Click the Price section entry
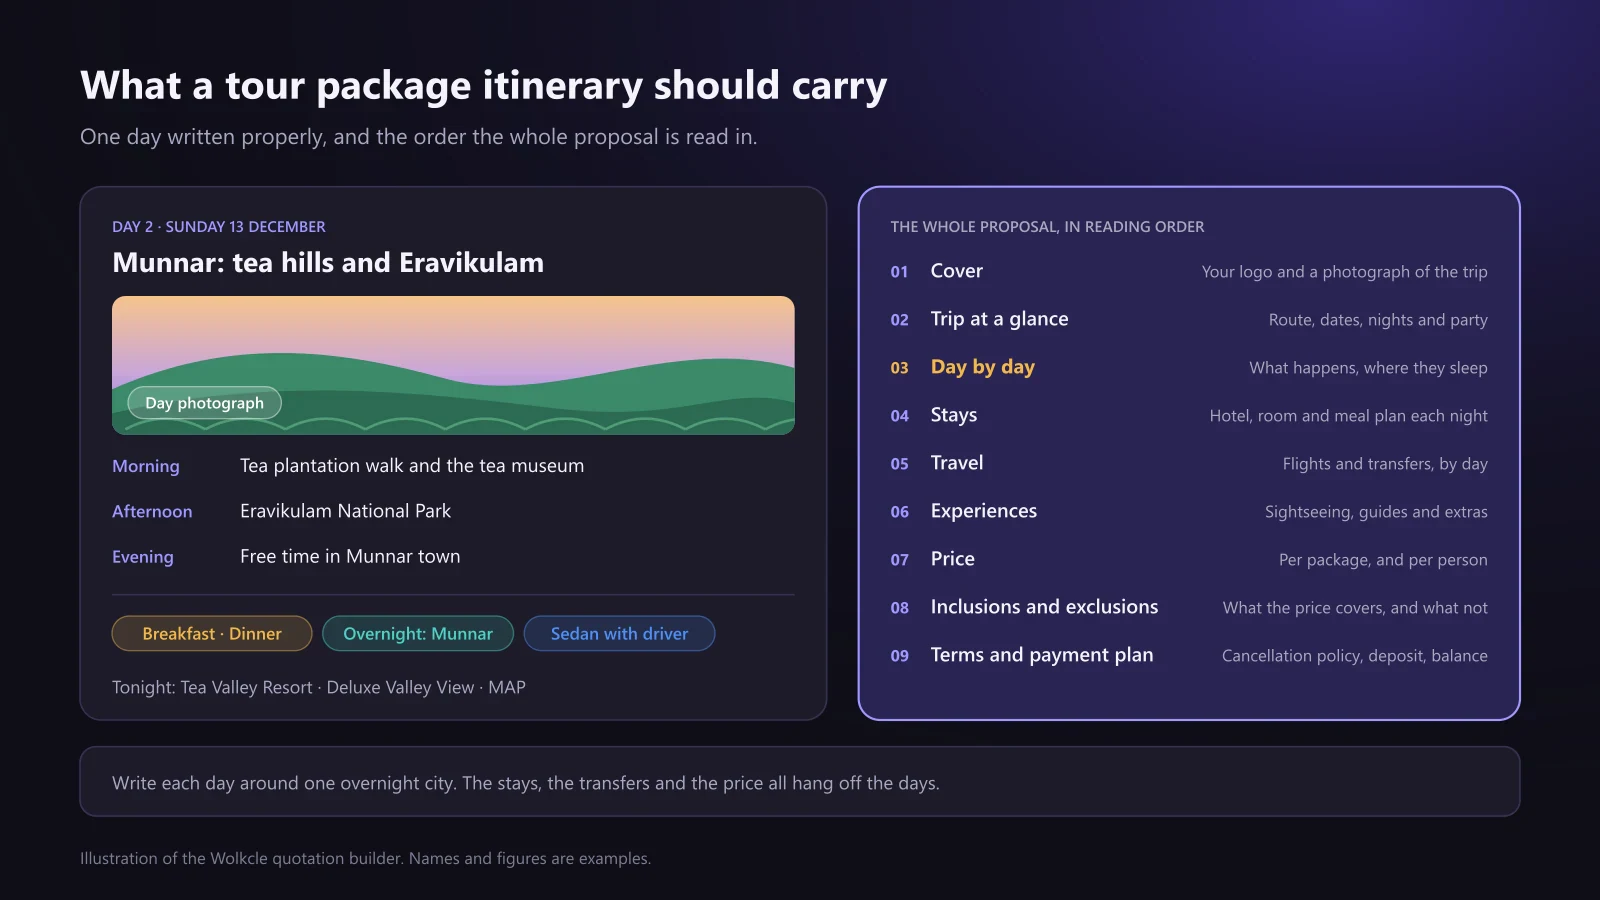The width and height of the screenshot is (1600, 900). [x=1189, y=559]
